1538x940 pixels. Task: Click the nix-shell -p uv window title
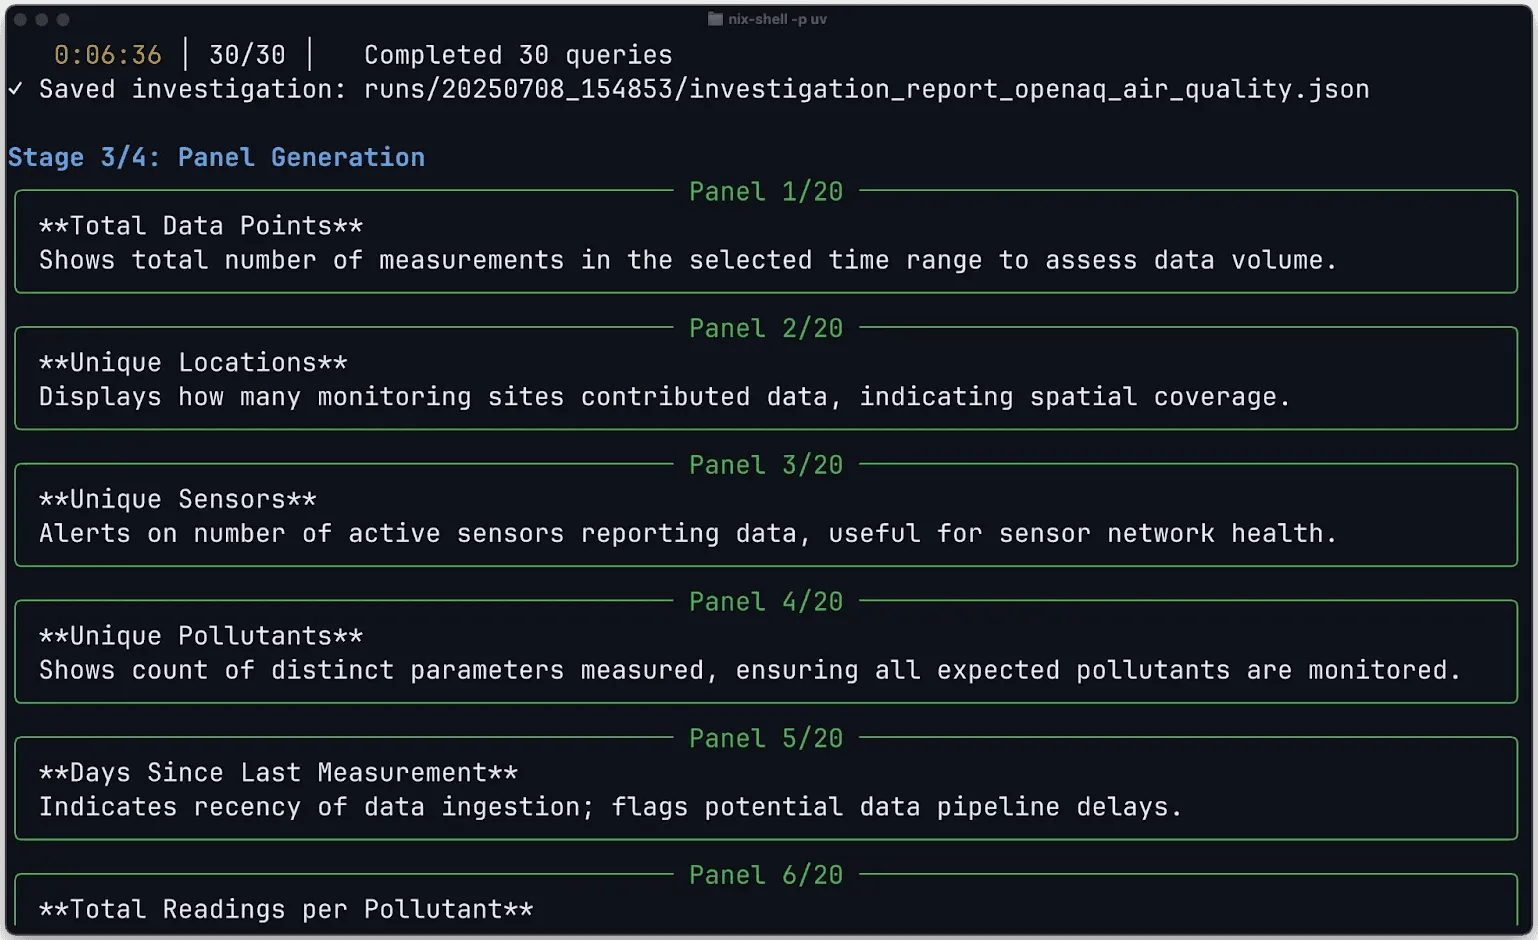click(777, 19)
